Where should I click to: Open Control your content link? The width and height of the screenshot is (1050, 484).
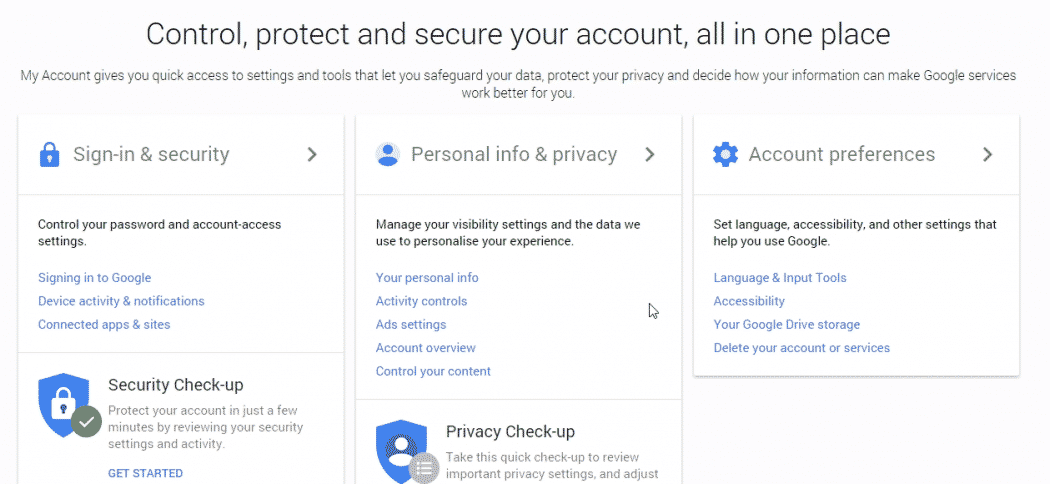[433, 372]
